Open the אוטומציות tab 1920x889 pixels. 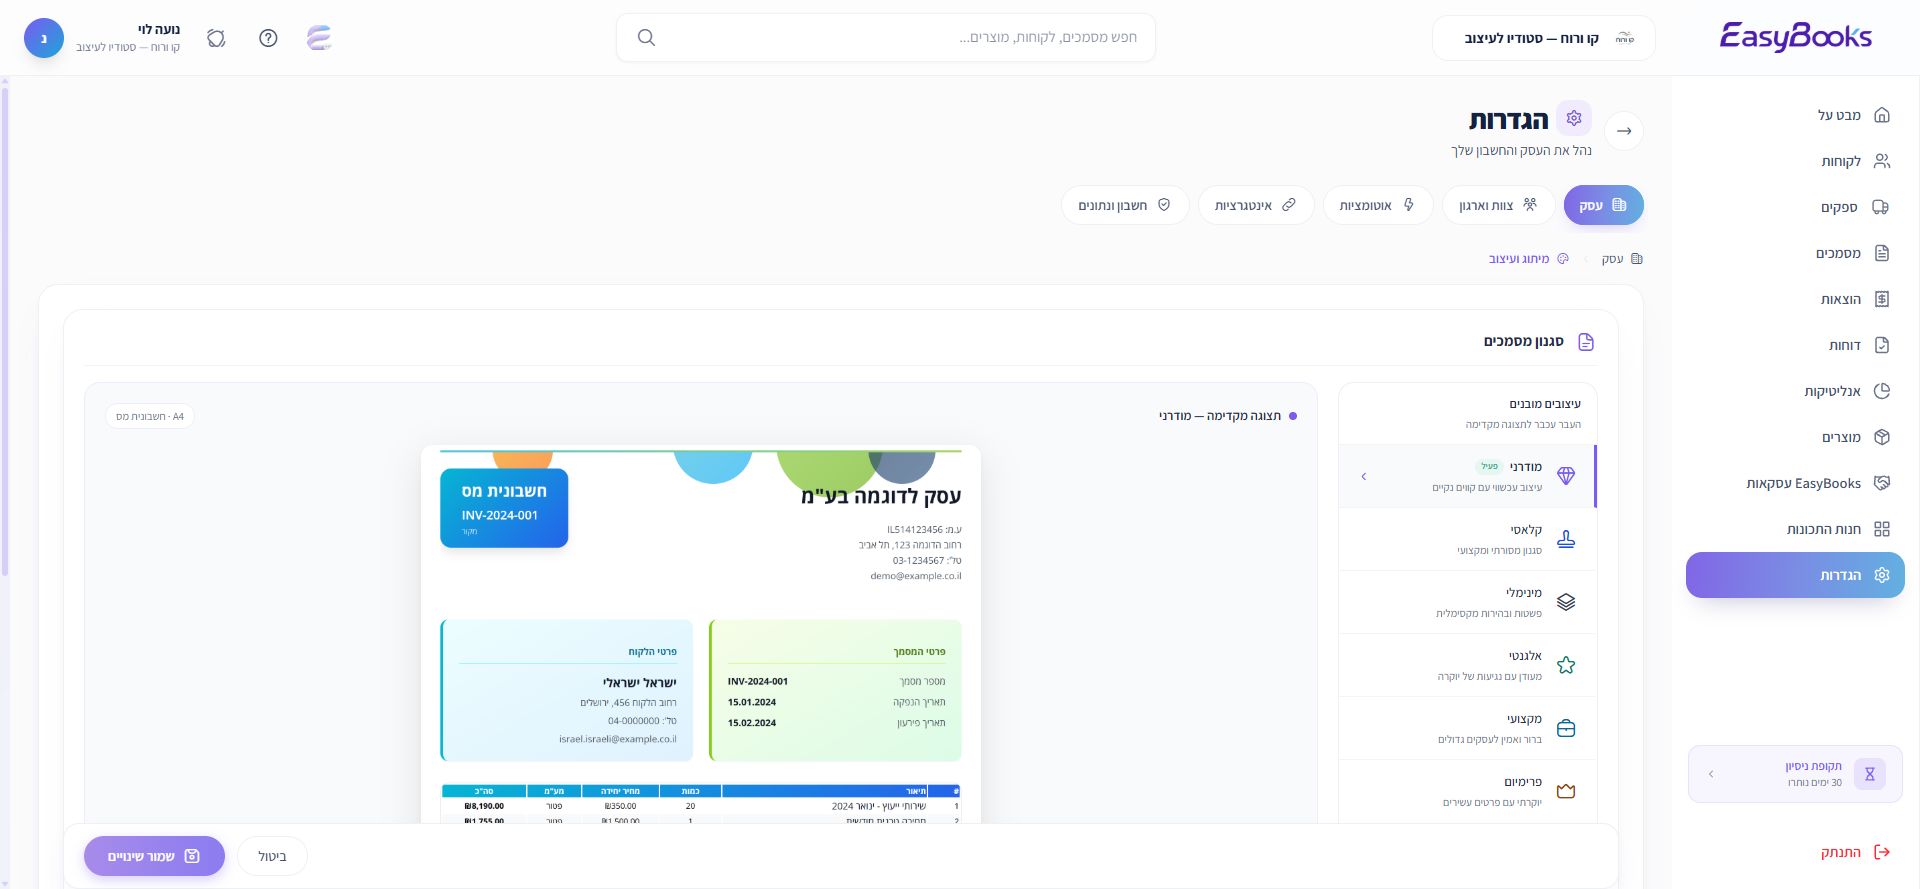(x=1377, y=205)
